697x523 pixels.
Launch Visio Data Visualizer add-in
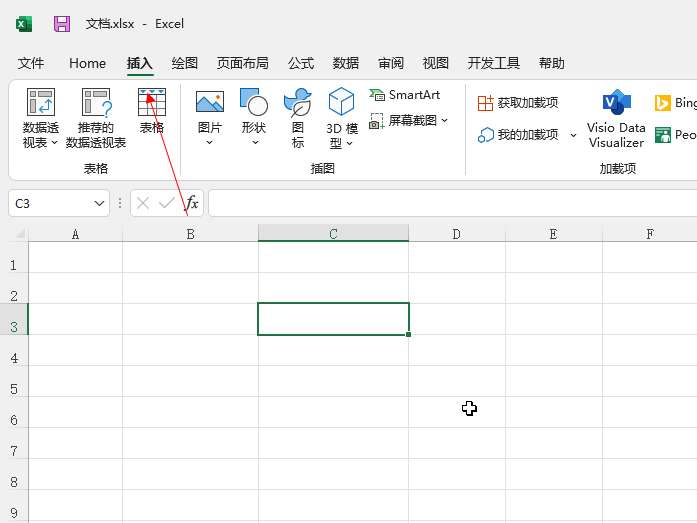[616, 119]
